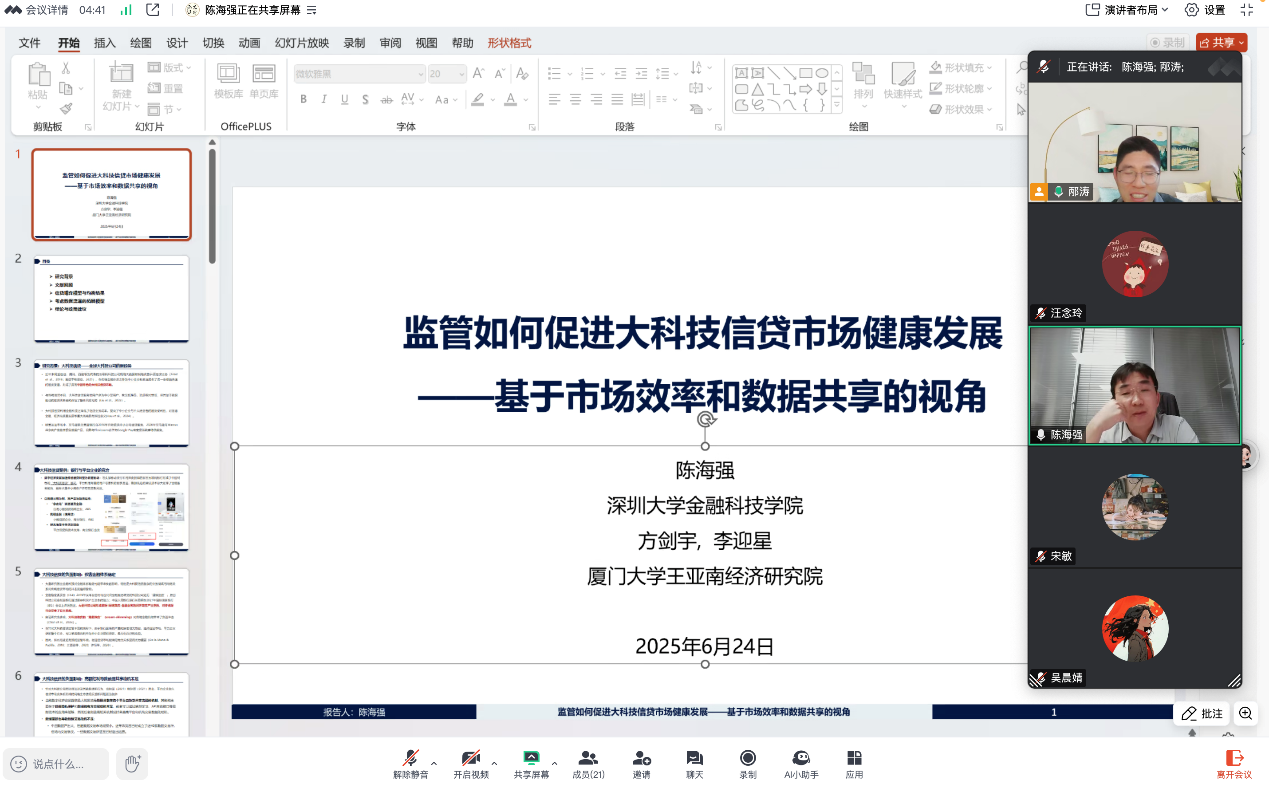
Task: Switch to the 插入 ribbon tab
Action: tap(104, 43)
